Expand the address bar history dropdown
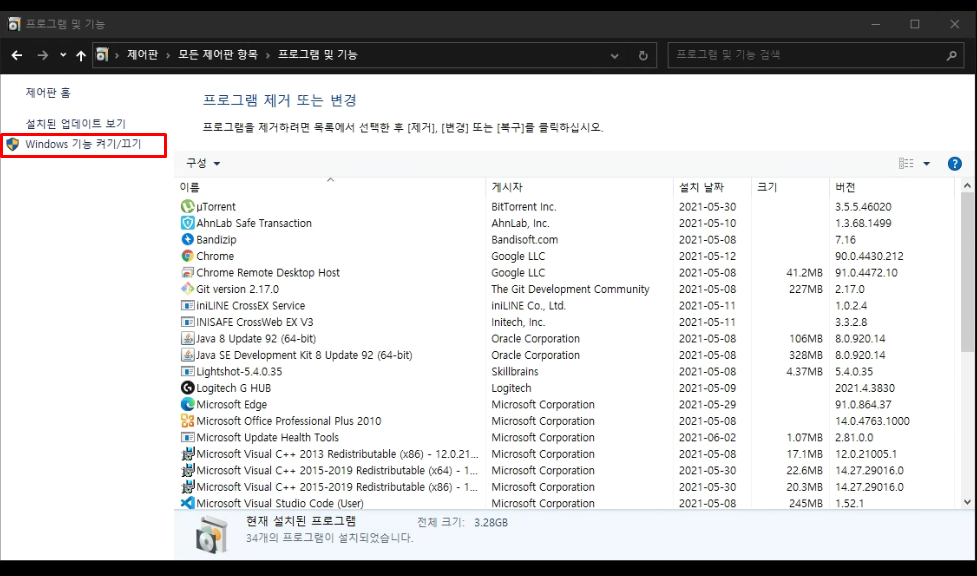Image resolution: width=977 pixels, height=576 pixels. 614,55
